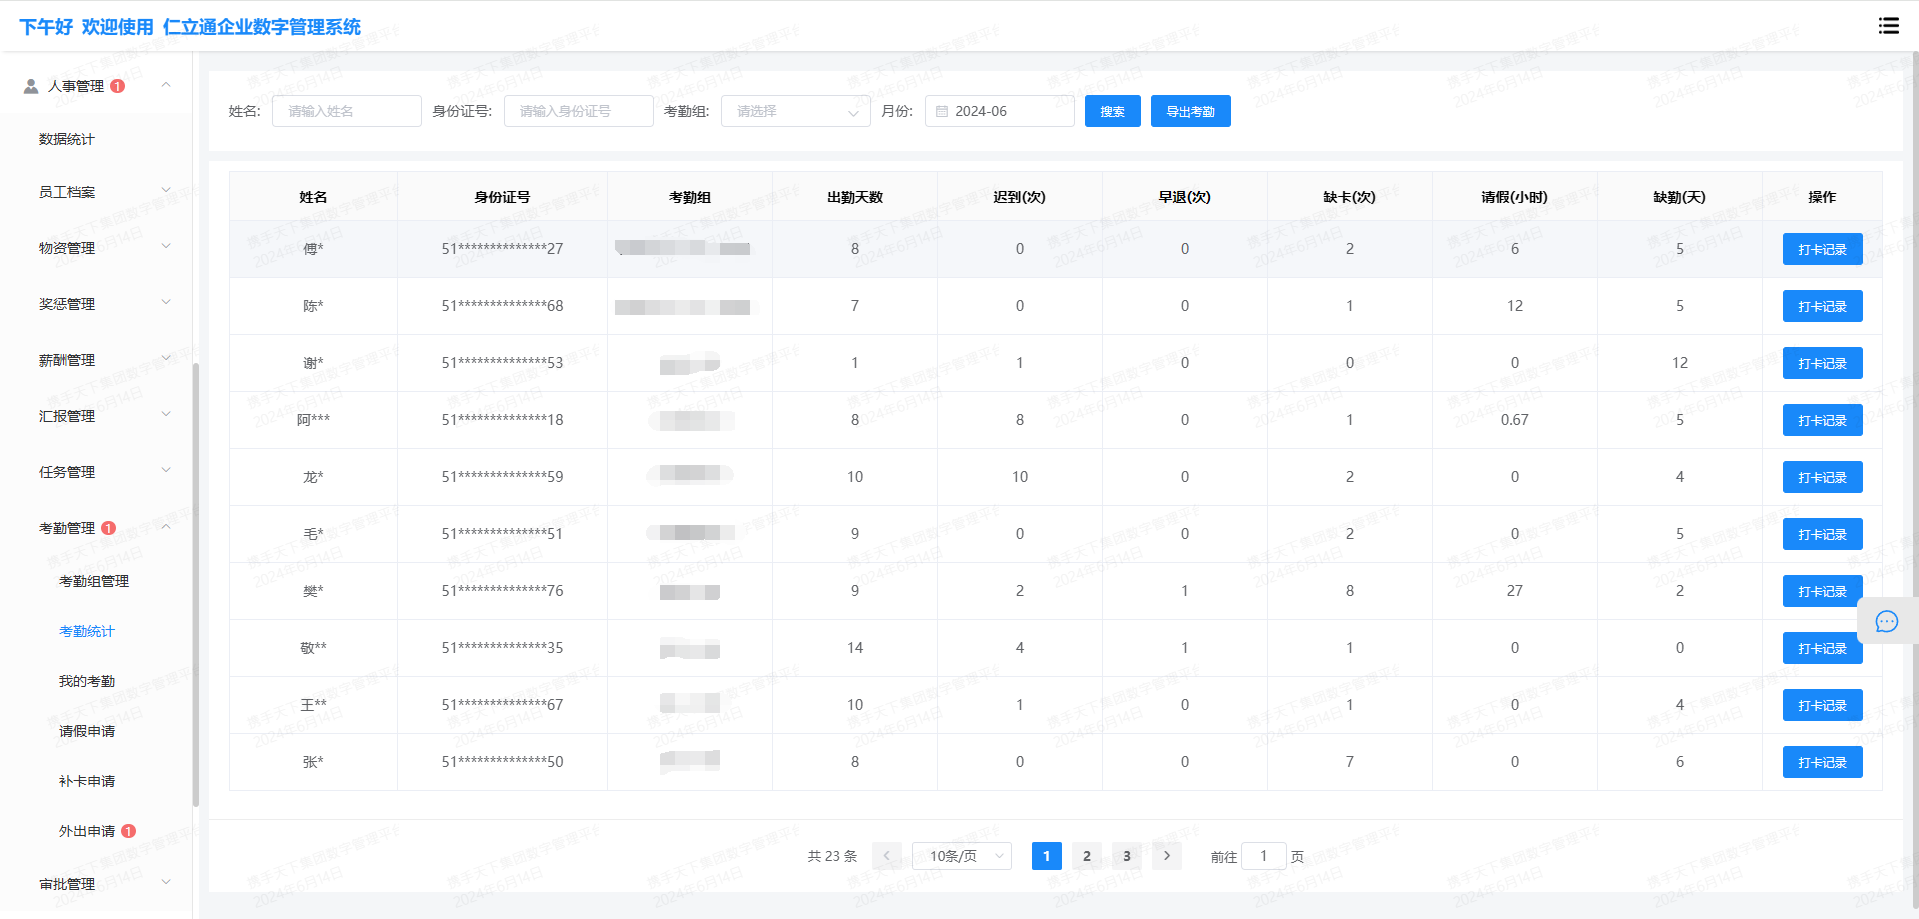Click previous page arrow in pagination
The height and width of the screenshot is (919, 1919).
886,856
